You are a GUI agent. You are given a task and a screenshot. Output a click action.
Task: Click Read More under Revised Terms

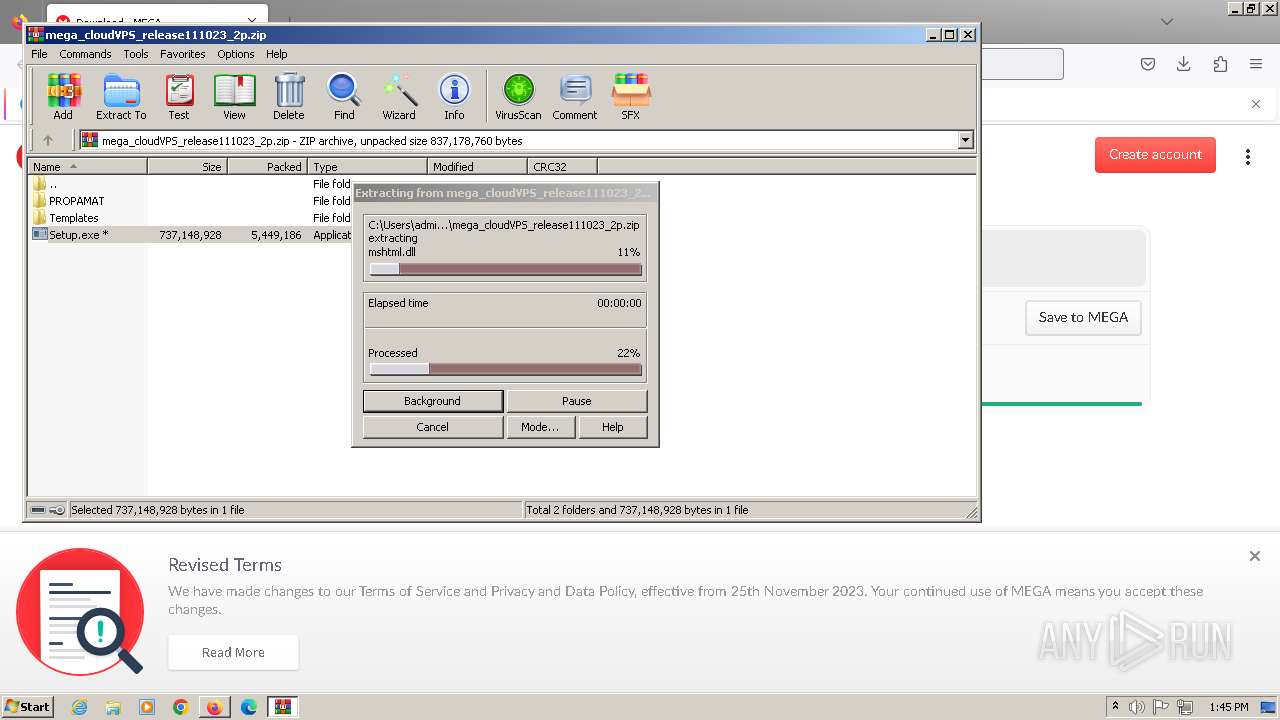[233, 653]
